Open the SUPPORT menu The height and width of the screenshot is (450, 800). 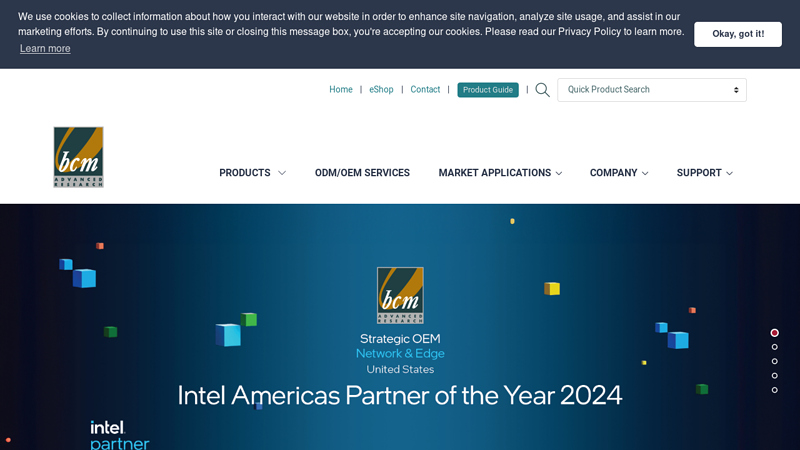[x=698, y=173]
